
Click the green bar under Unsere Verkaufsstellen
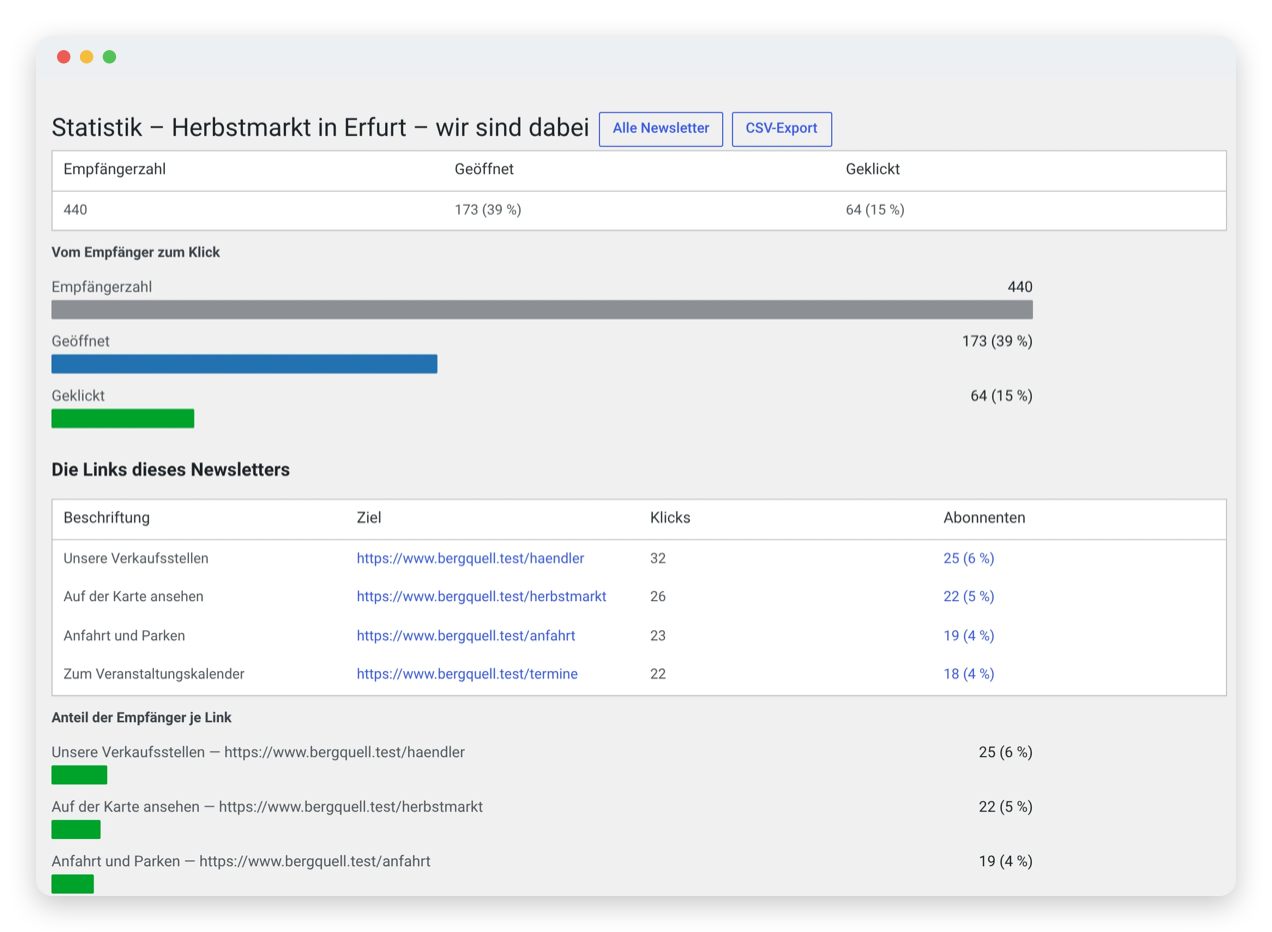[x=79, y=775]
